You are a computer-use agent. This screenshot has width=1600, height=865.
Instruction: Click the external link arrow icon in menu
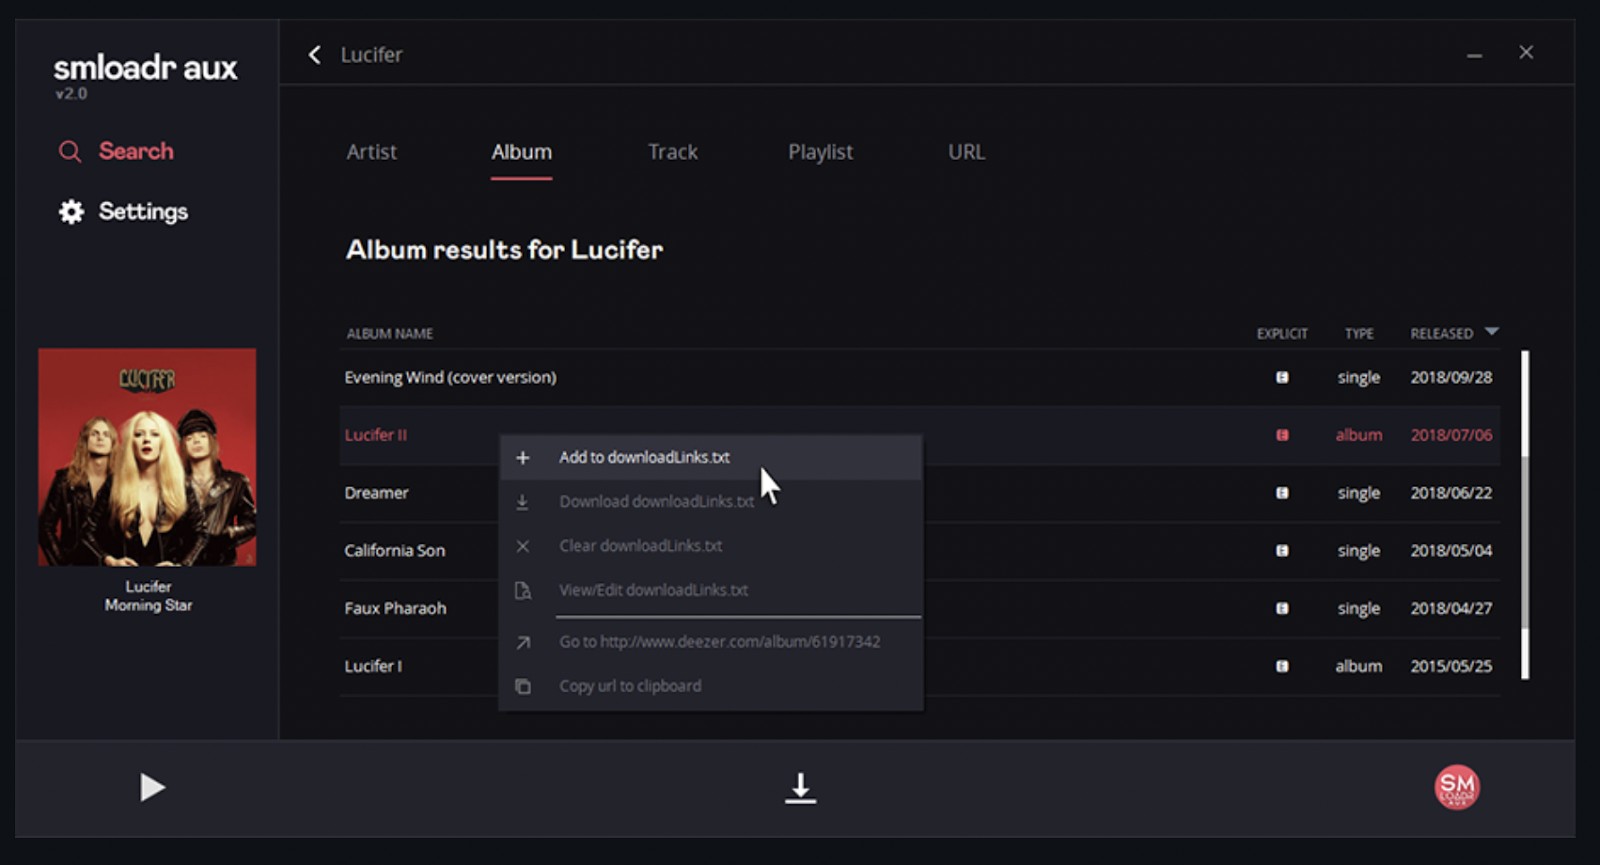tap(522, 642)
